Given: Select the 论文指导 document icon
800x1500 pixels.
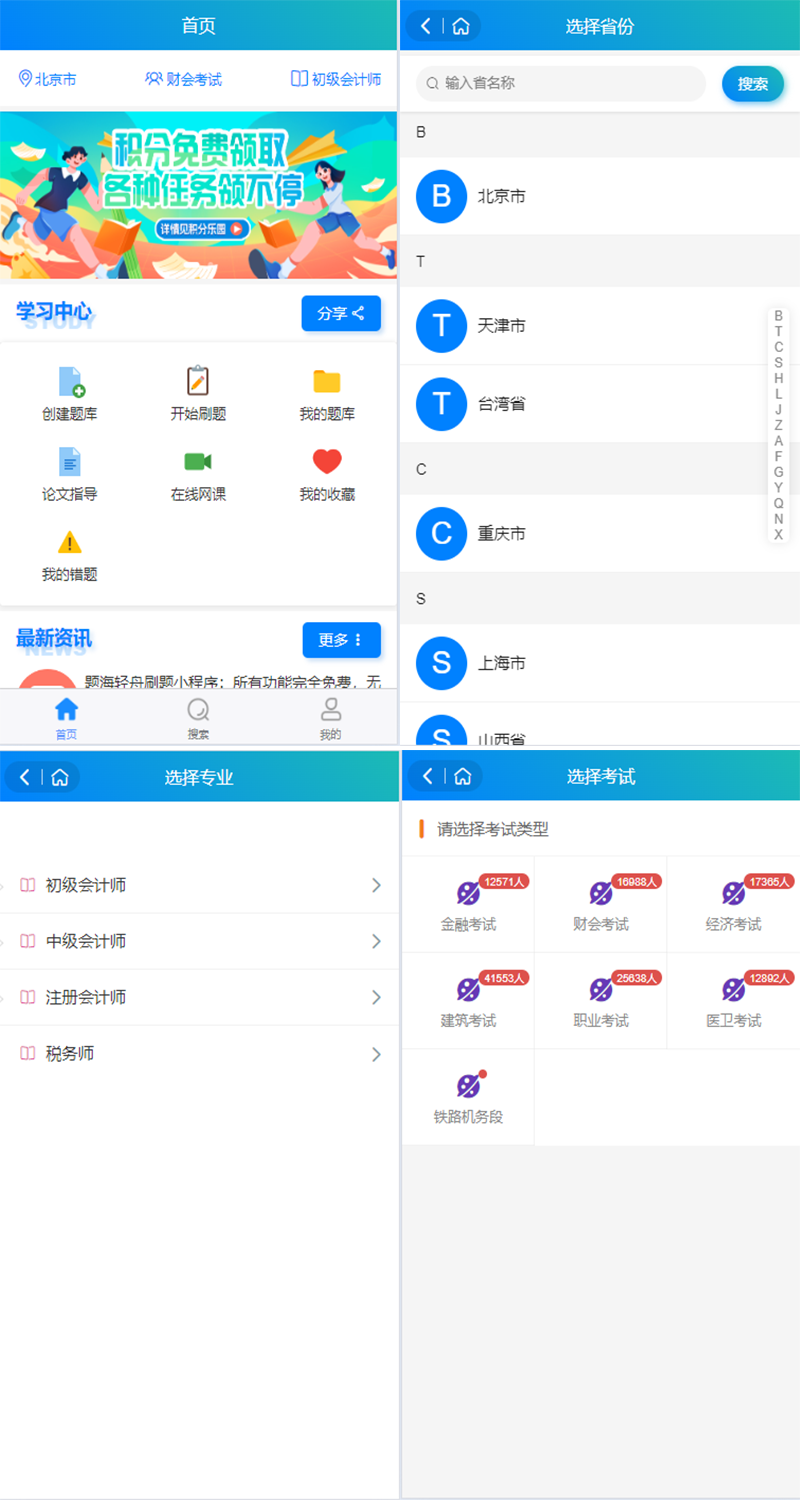Looking at the screenshot, I should [70, 461].
